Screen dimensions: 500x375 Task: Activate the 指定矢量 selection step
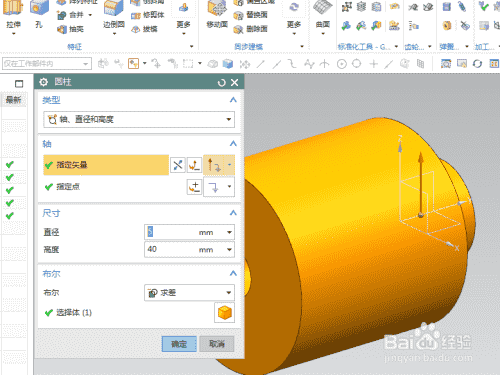[x=106, y=165]
